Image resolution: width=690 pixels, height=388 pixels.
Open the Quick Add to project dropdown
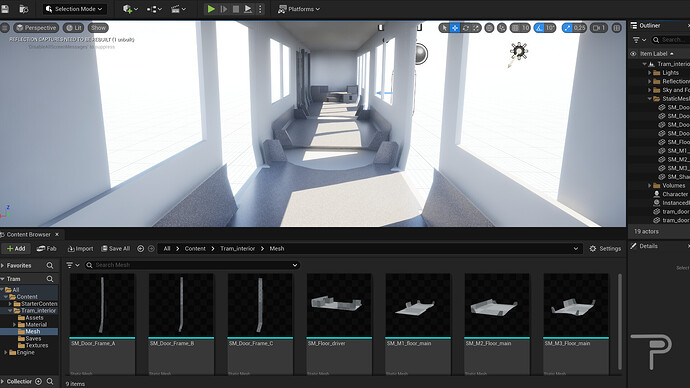pyautogui.click(x=130, y=9)
